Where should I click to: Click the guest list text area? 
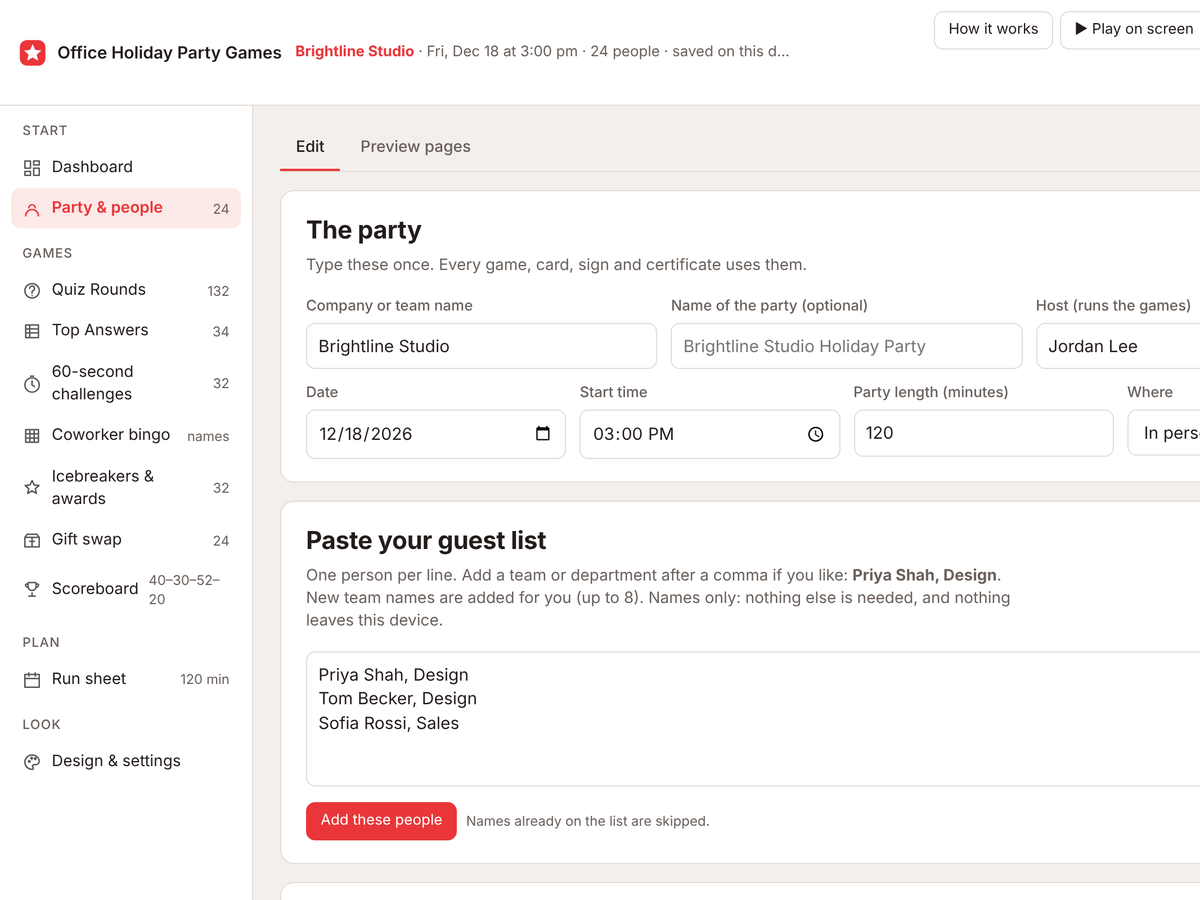point(753,719)
